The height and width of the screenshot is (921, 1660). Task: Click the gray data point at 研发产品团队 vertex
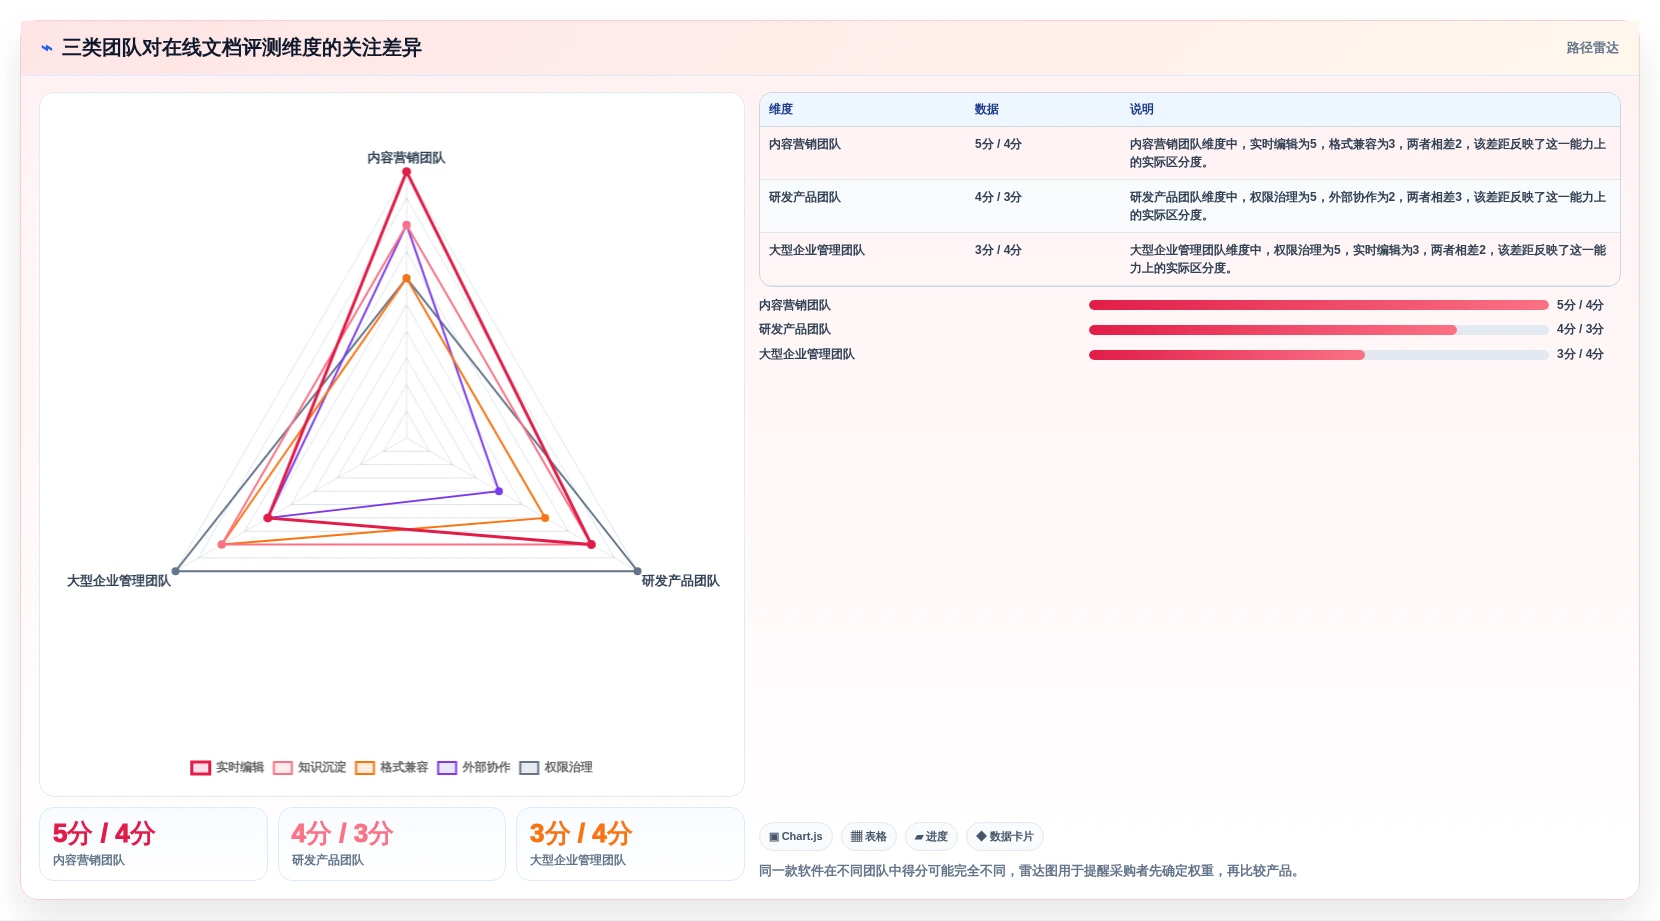click(637, 571)
